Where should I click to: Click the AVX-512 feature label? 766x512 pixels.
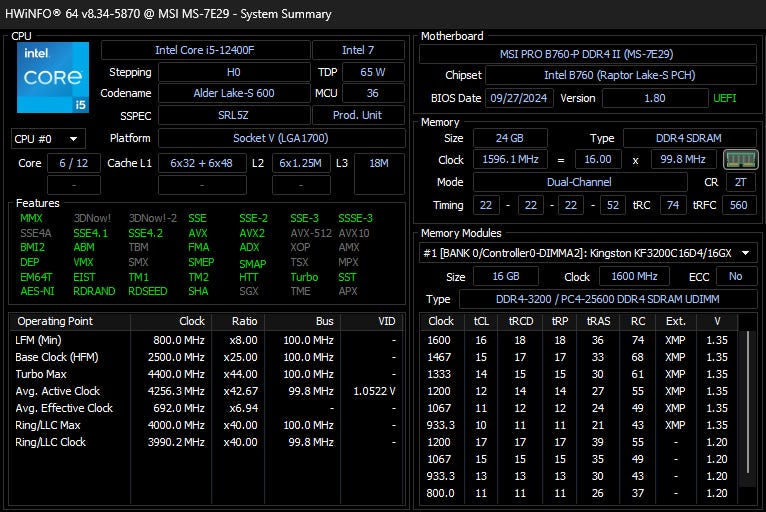[311, 233]
